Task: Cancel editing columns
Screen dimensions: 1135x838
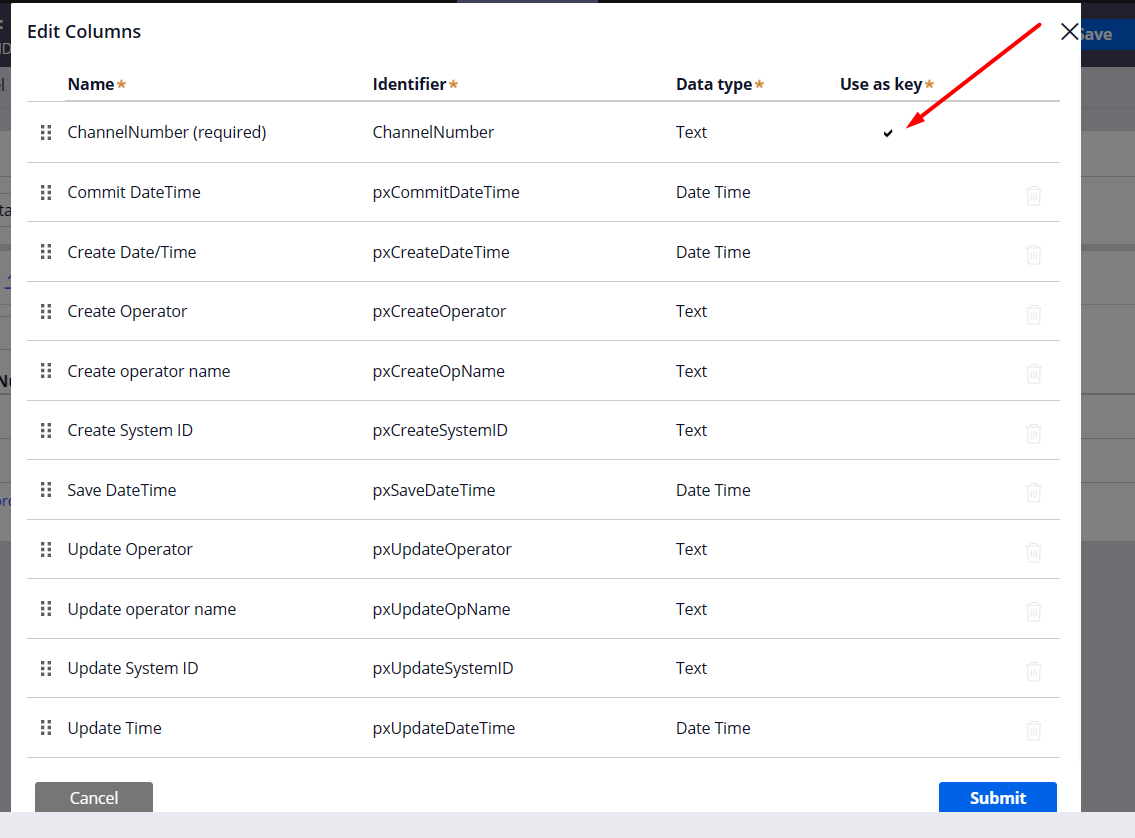Action: (x=94, y=797)
